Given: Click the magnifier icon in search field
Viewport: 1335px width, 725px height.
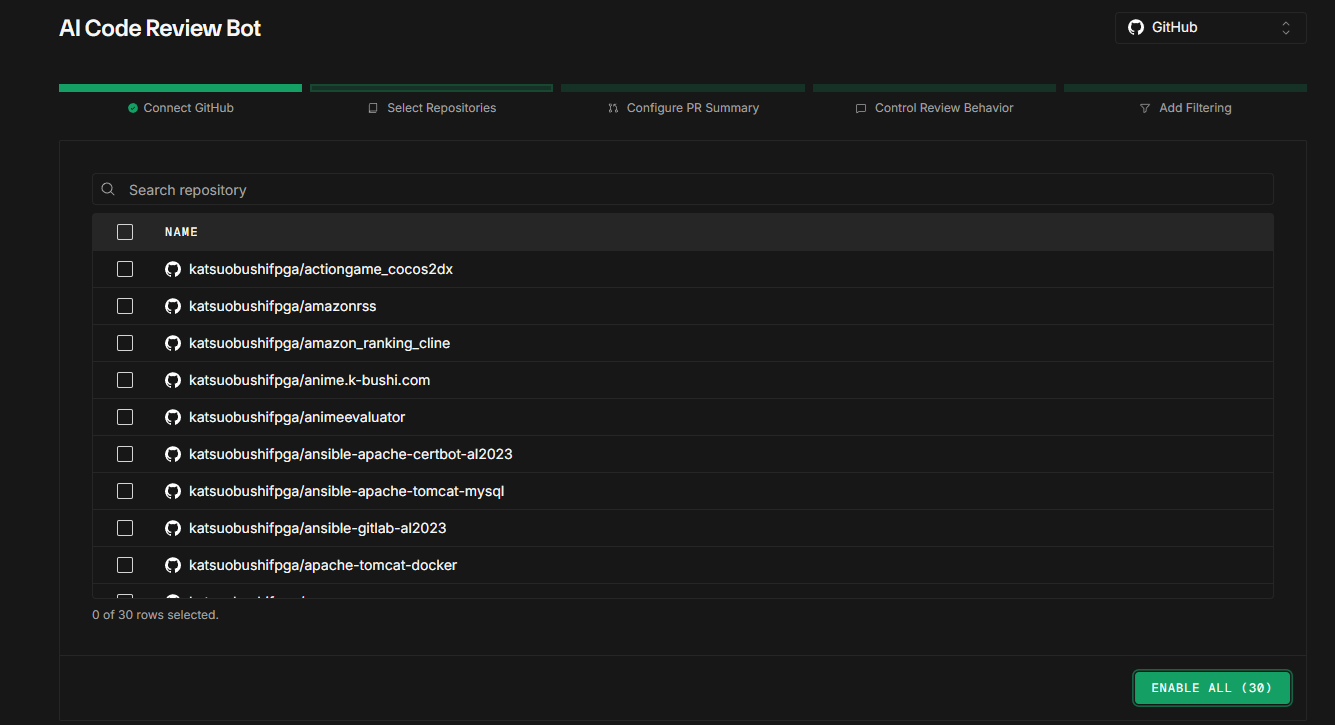Looking at the screenshot, I should (108, 189).
